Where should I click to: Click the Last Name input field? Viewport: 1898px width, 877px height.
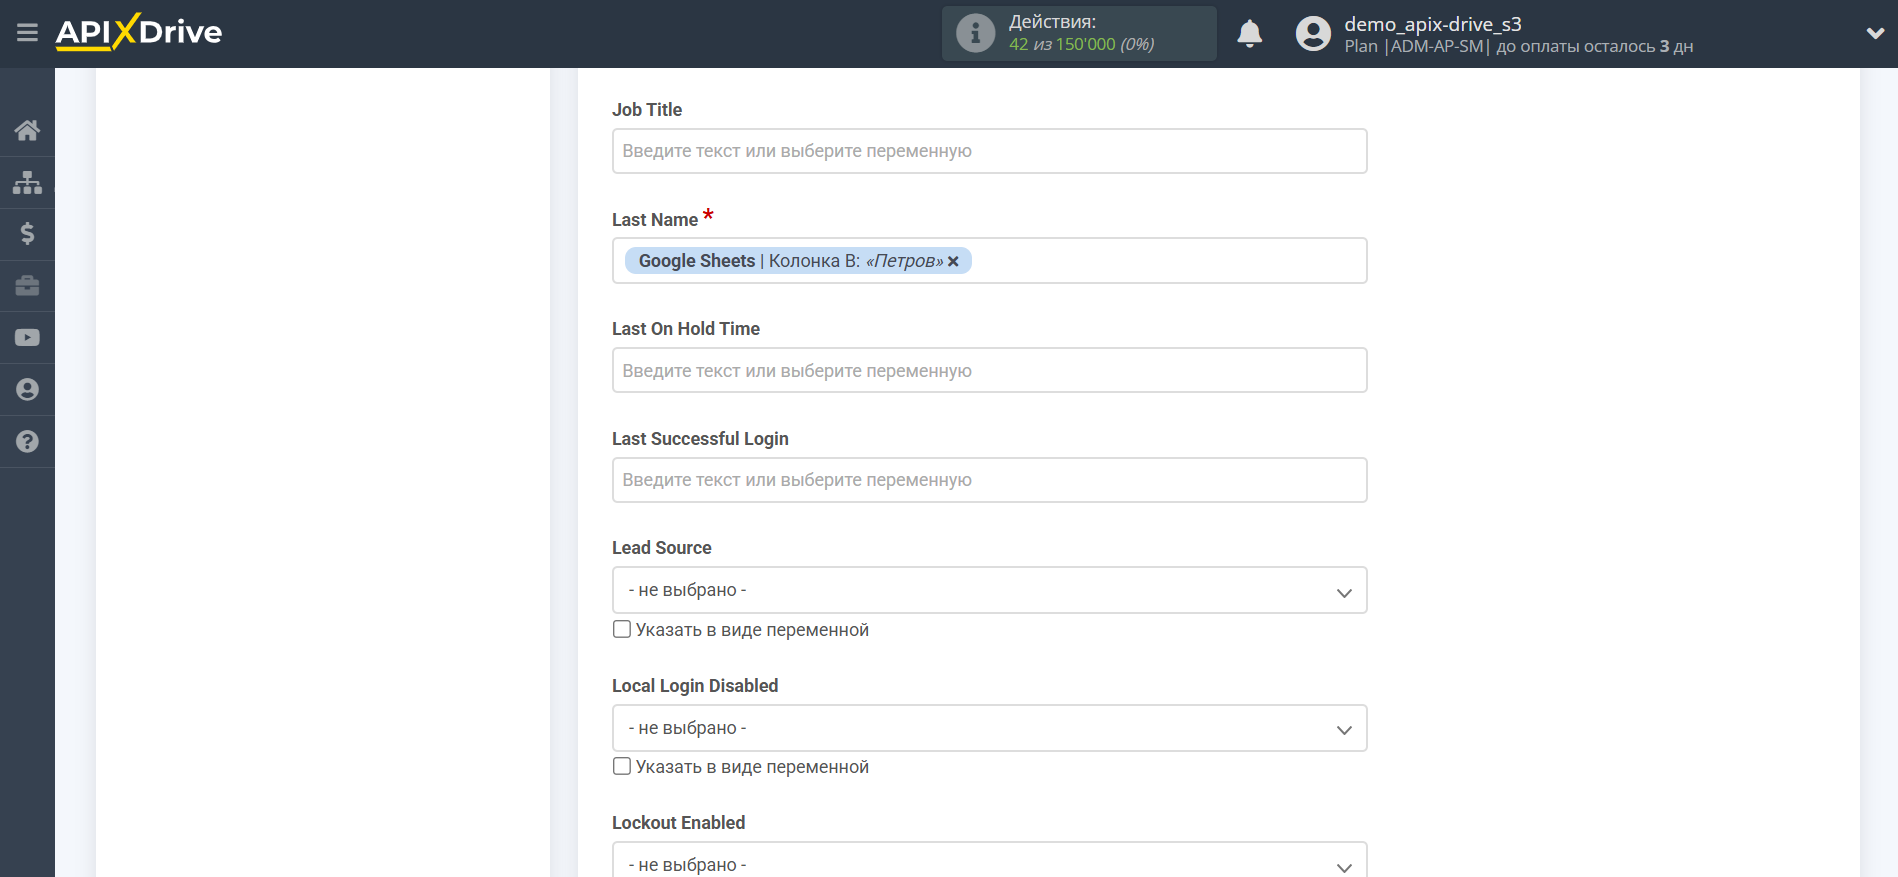coord(989,261)
